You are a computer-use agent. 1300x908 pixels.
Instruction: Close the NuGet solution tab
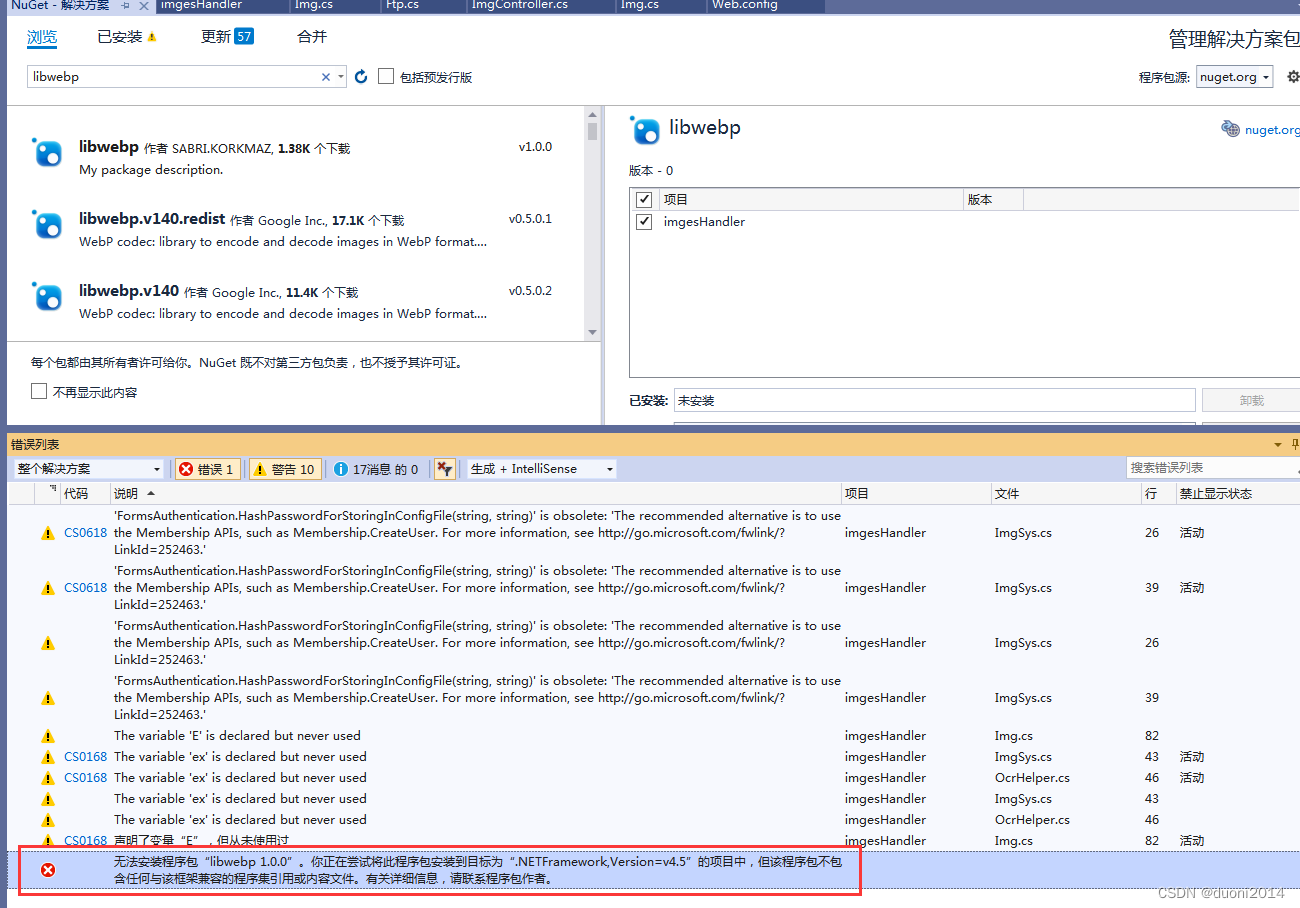click(143, 5)
